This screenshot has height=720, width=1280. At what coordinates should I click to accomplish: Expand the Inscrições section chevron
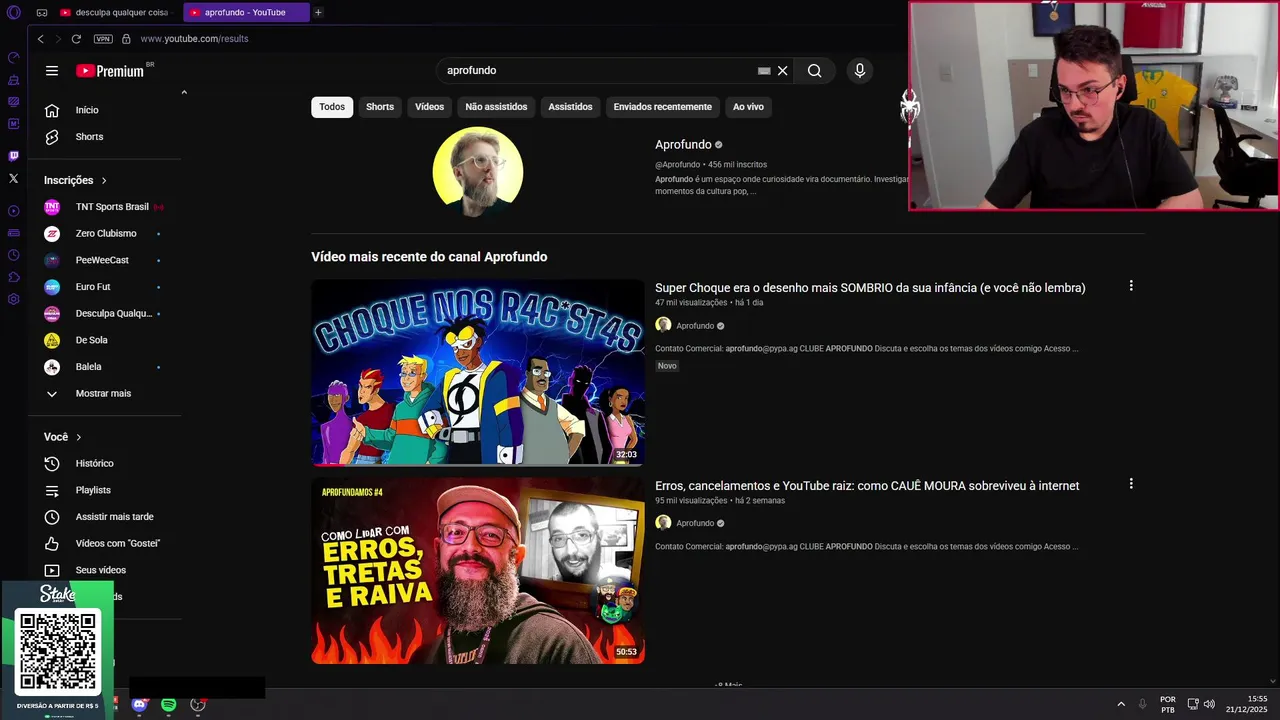coord(104,181)
